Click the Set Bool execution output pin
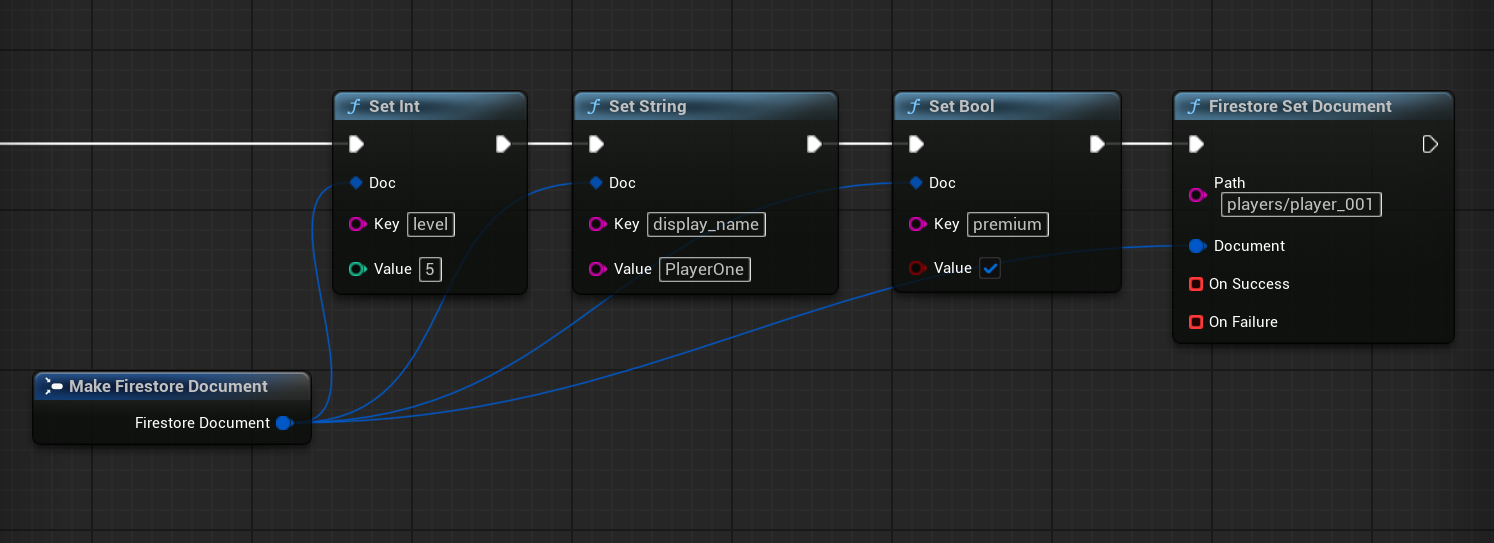Screen dimensions: 1494x543 pos(1097,144)
